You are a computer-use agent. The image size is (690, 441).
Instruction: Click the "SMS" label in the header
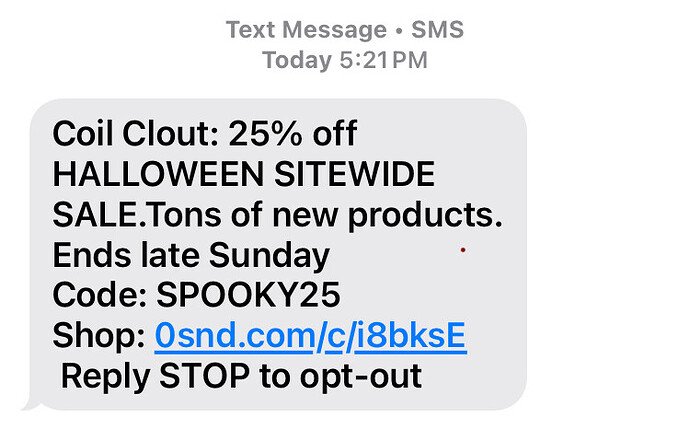click(438, 29)
